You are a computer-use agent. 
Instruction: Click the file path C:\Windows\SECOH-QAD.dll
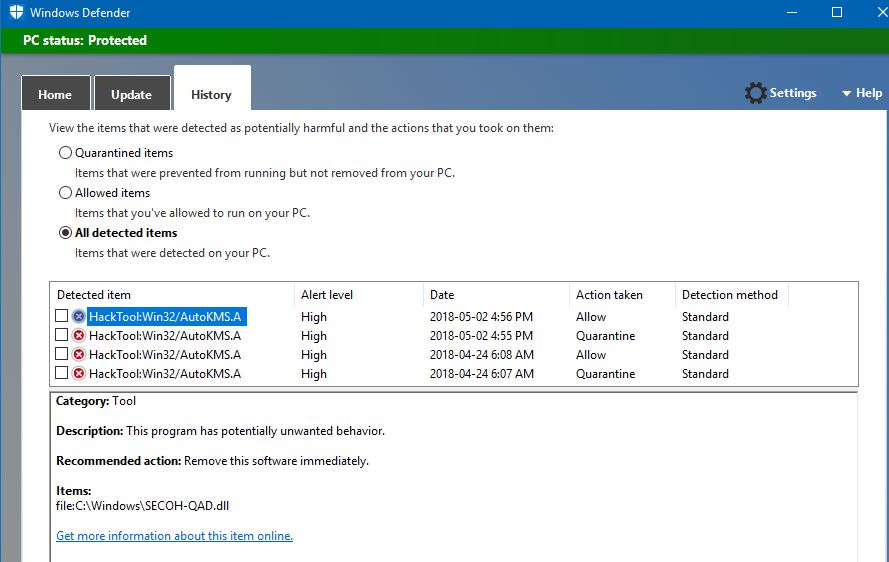click(x=142, y=506)
